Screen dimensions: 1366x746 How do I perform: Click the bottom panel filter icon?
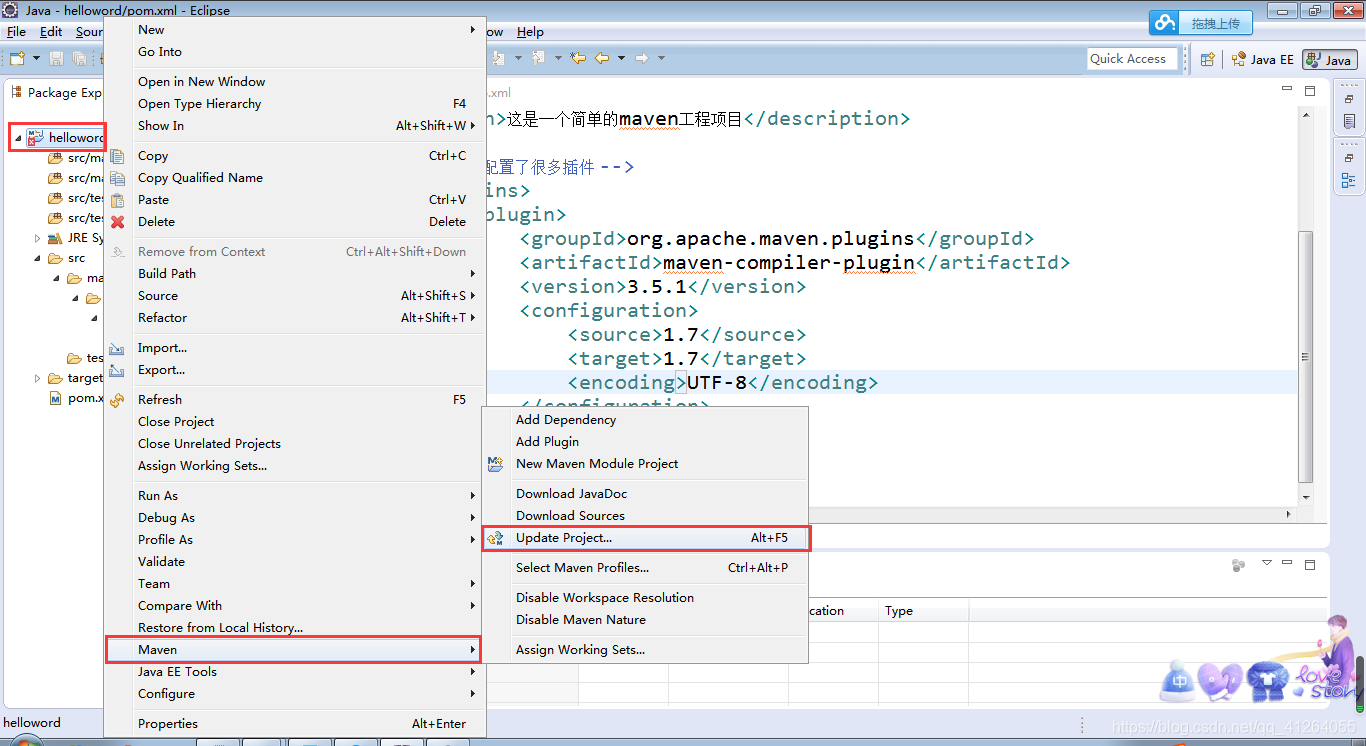(1239, 565)
